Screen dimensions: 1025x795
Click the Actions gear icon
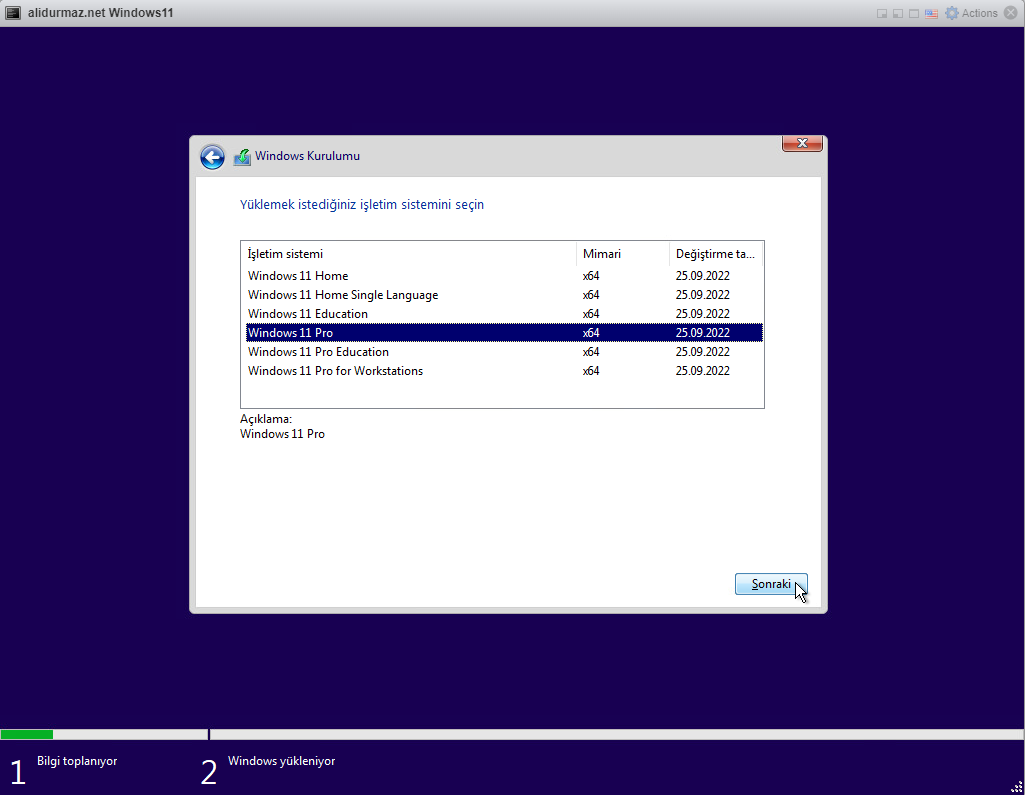click(x=950, y=12)
